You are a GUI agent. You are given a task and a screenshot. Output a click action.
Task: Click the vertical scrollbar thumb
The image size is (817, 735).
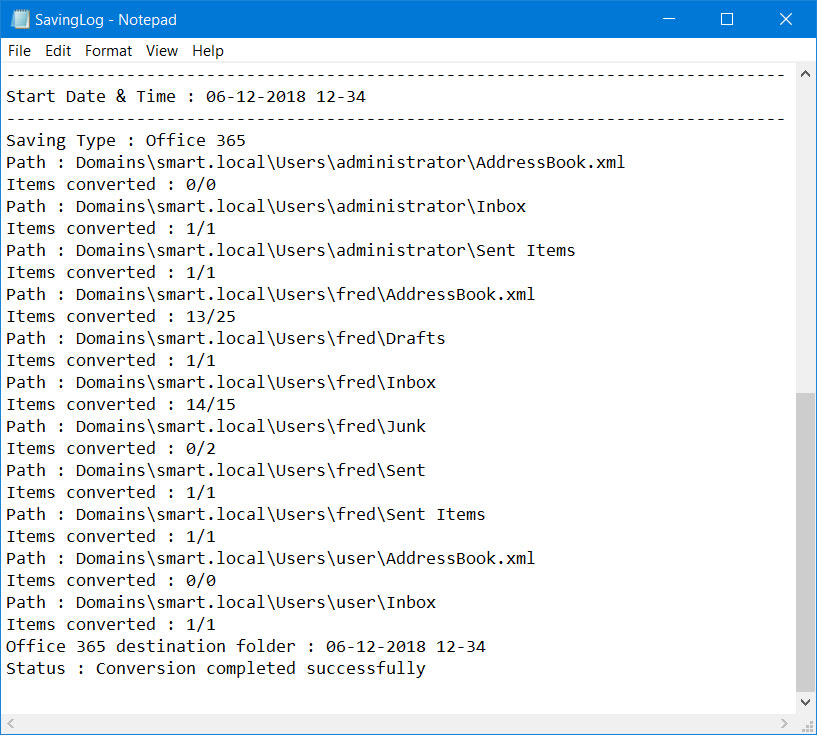[x=805, y=542]
